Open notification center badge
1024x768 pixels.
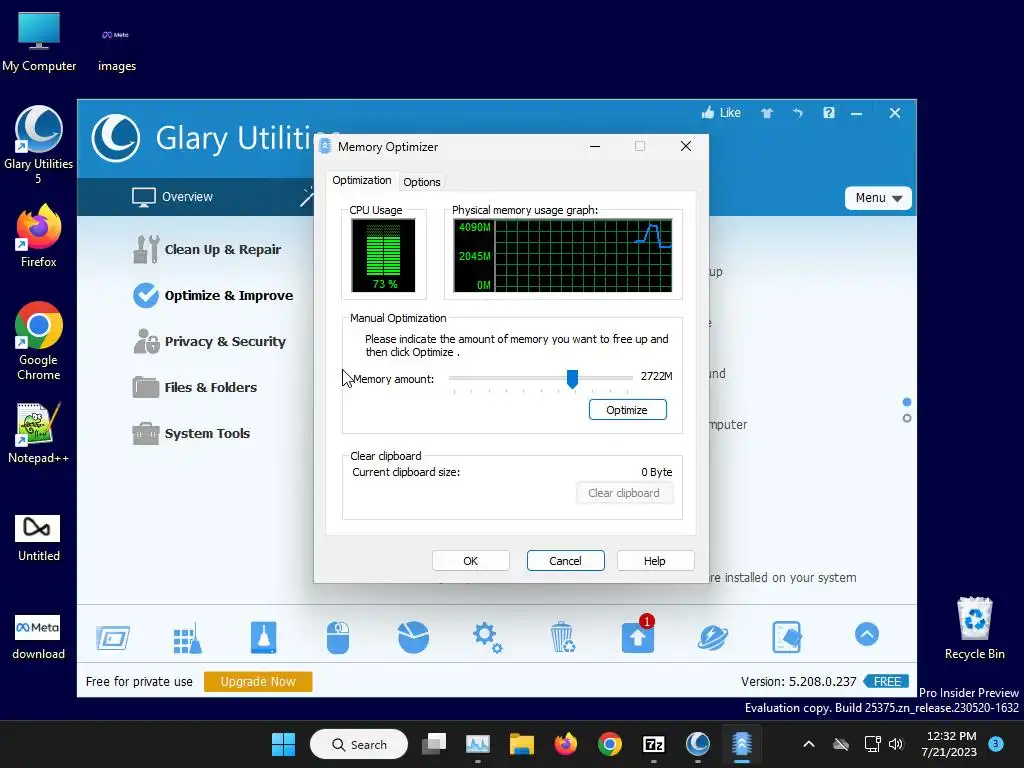pos(996,744)
